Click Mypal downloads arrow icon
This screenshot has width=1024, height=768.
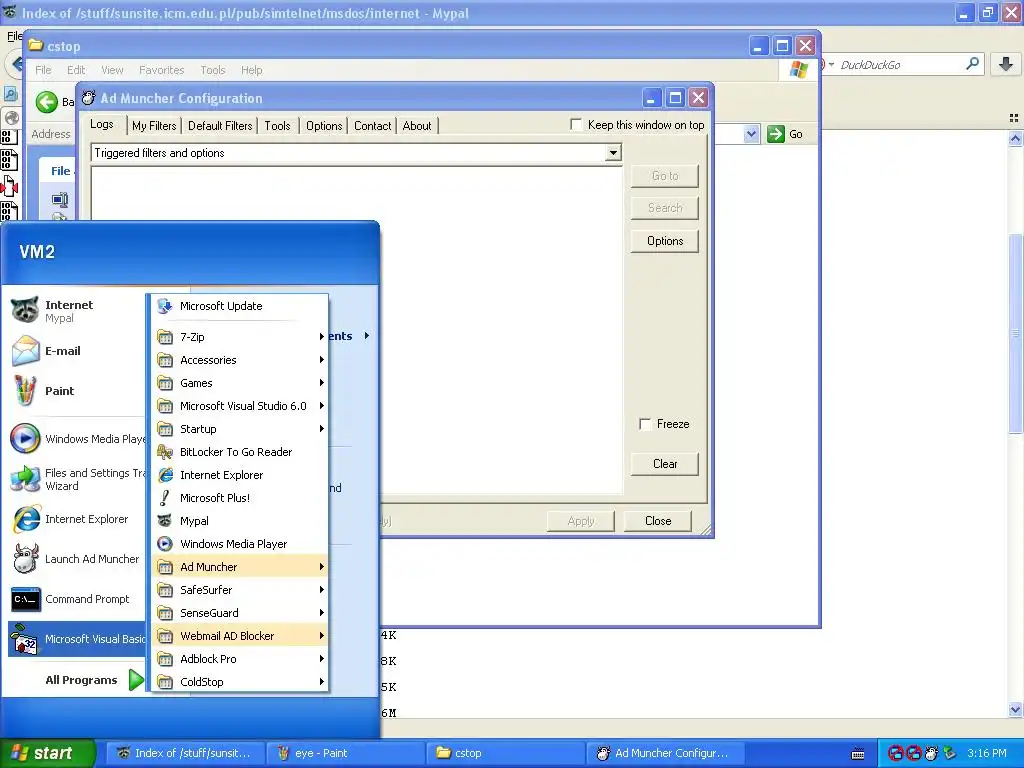click(1006, 64)
